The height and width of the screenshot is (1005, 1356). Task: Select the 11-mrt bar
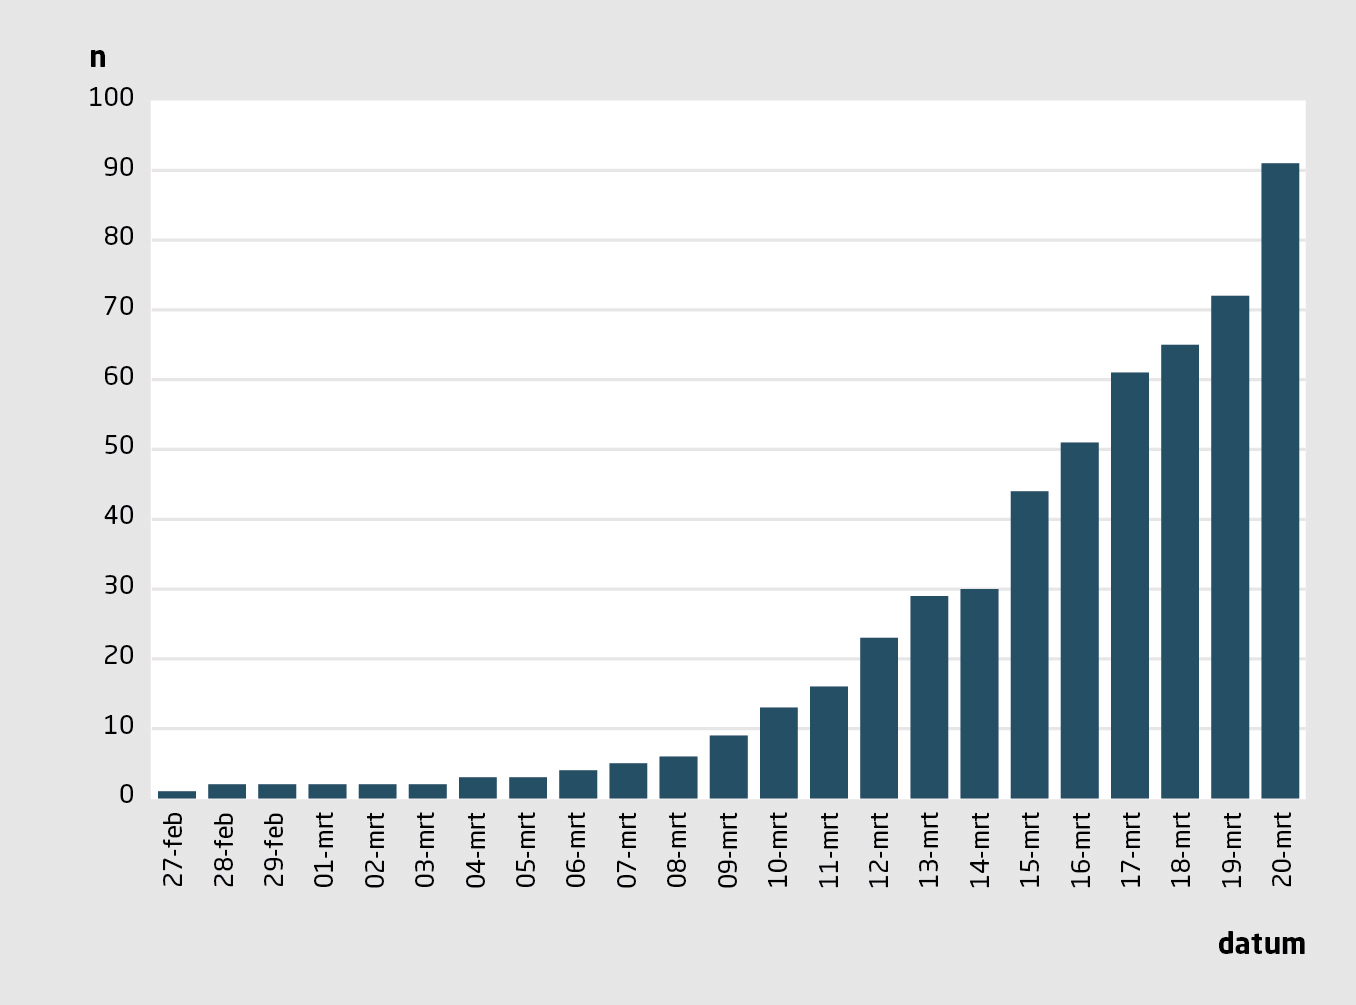pyautogui.click(x=829, y=742)
